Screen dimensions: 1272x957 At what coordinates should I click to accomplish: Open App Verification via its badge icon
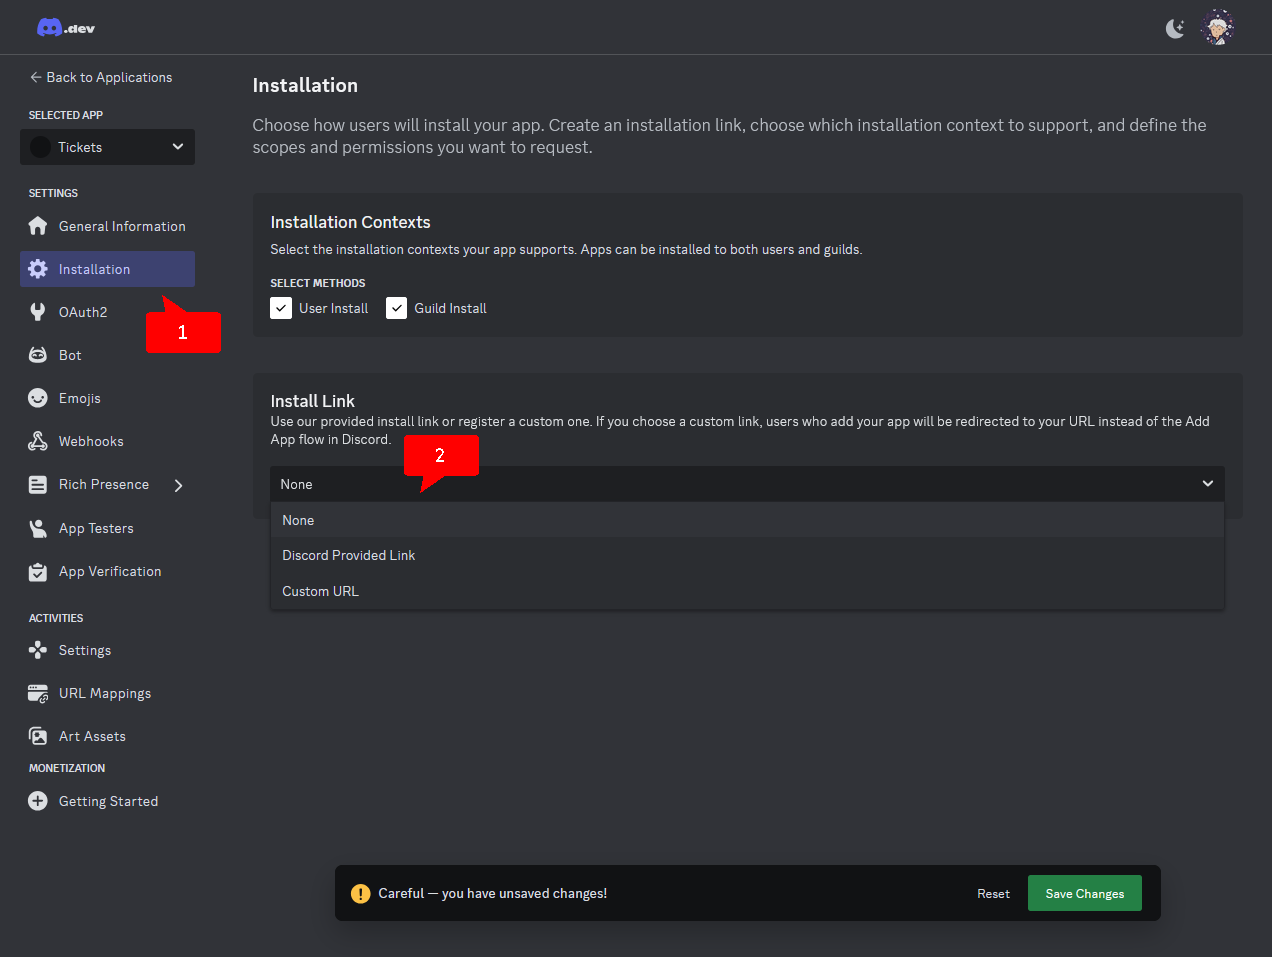point(38,571)
